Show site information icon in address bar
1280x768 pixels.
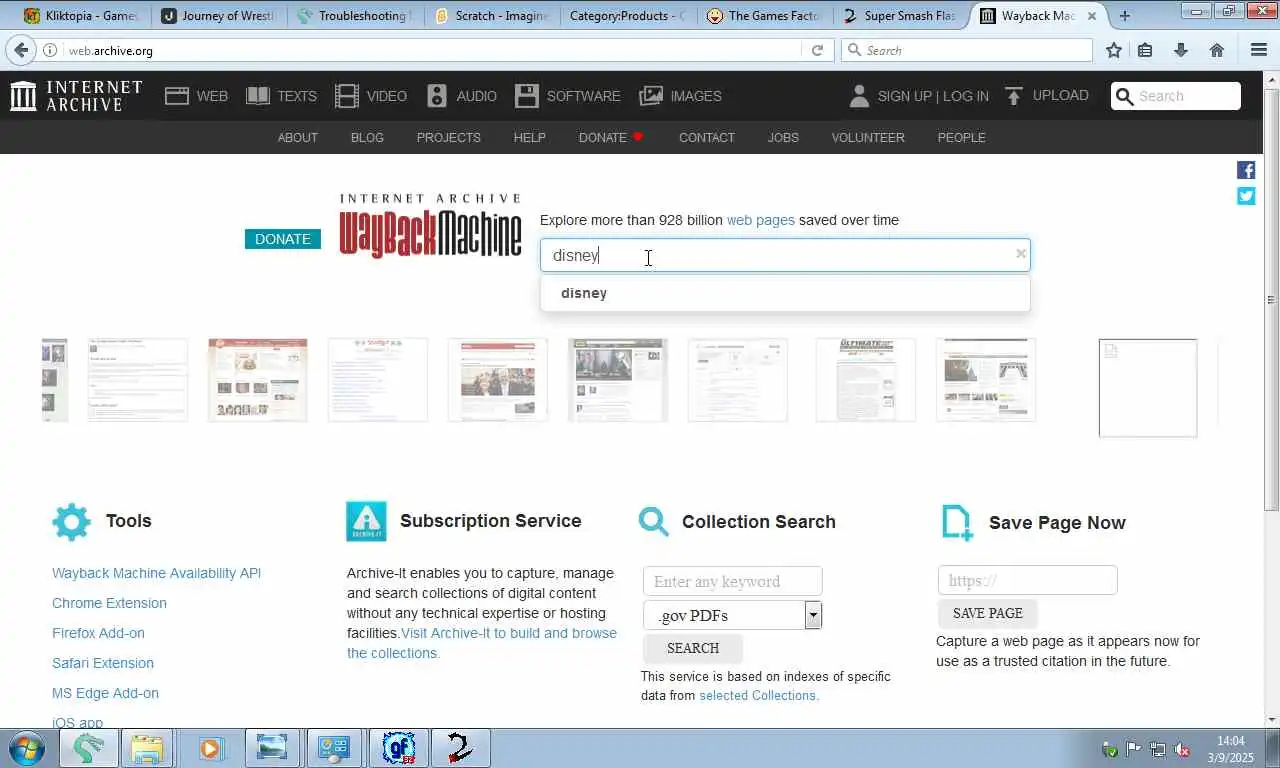tap(50, 50)
